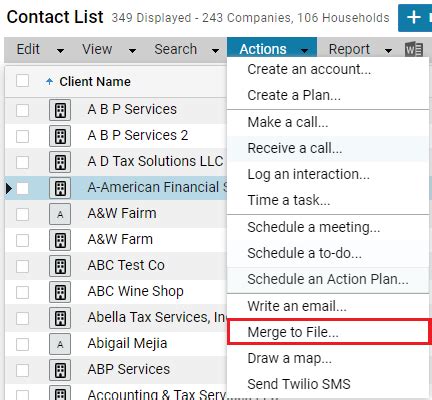Screen dimensions: 432x400
Task: Expand the Report dropdown arrow
Action: 388,51
